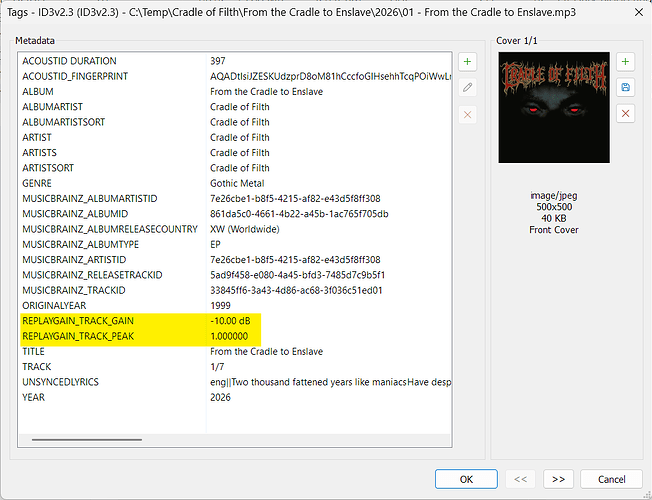Click the 1/7 track number value
652x500 pixels.
(x=217, y=367)
